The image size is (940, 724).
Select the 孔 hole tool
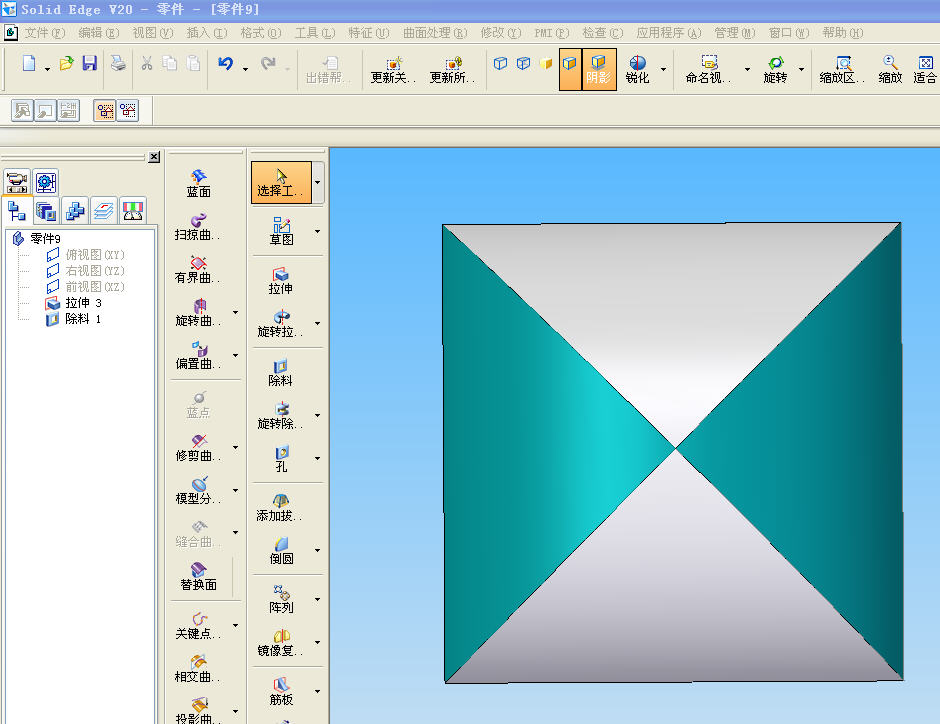(281, 458)
